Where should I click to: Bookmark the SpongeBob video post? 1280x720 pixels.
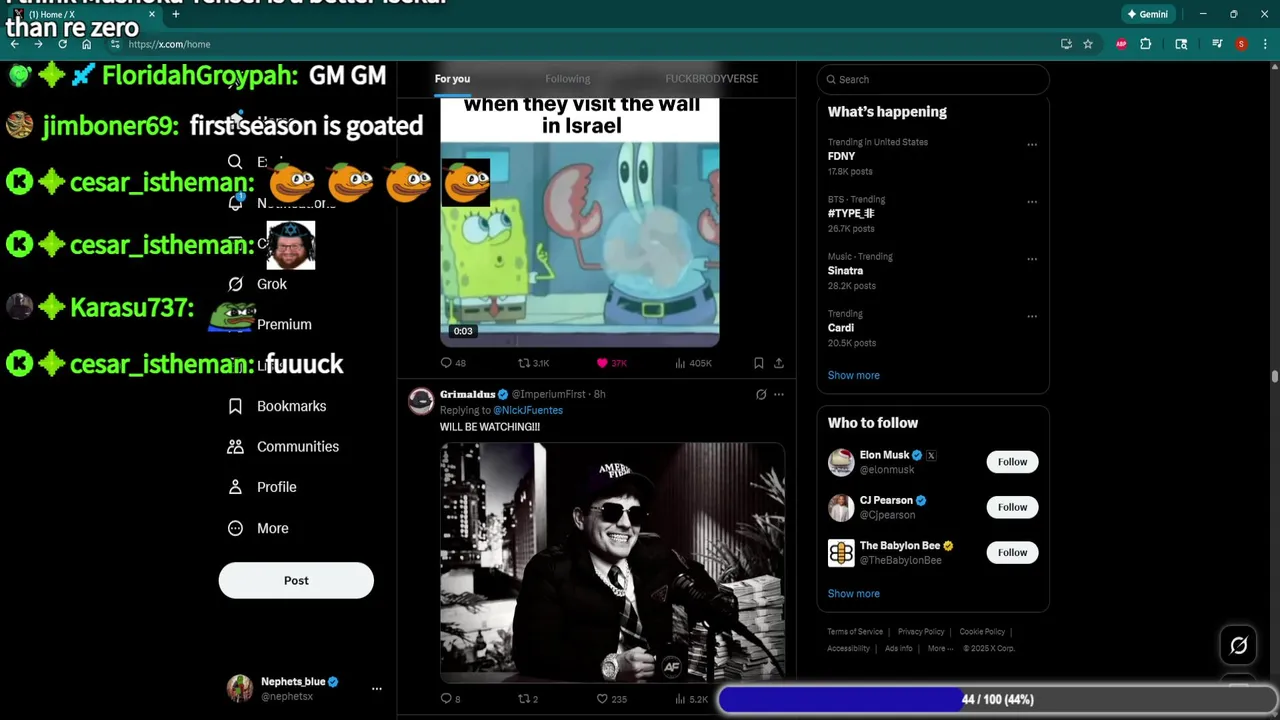758,363
